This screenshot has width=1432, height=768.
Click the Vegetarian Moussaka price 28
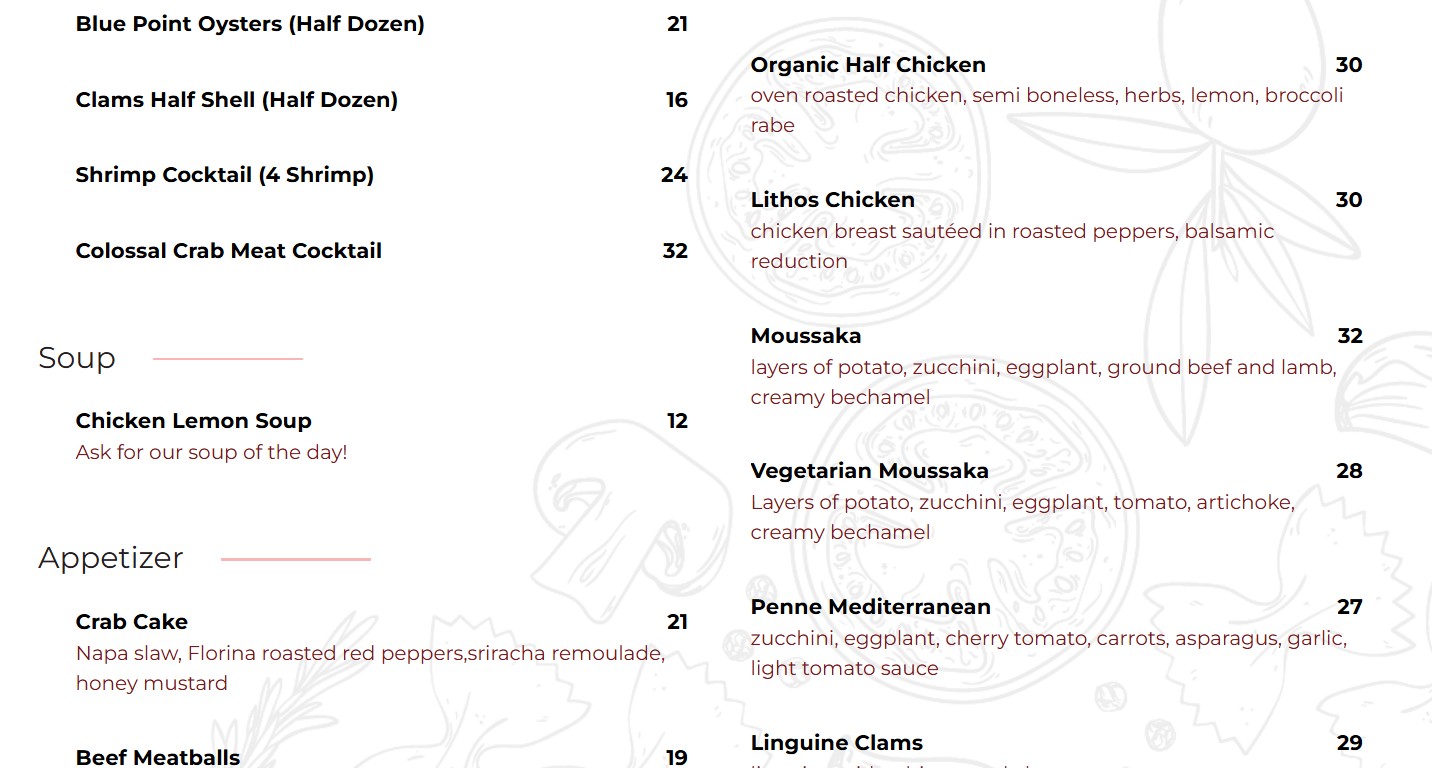click(1349, 471)
